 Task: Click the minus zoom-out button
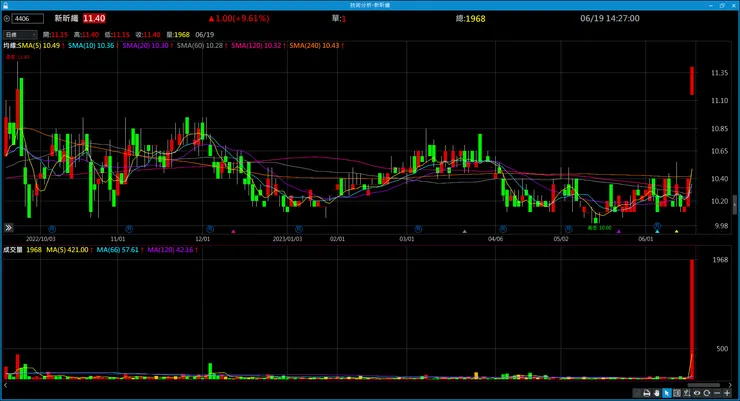[x=717, y=393]
